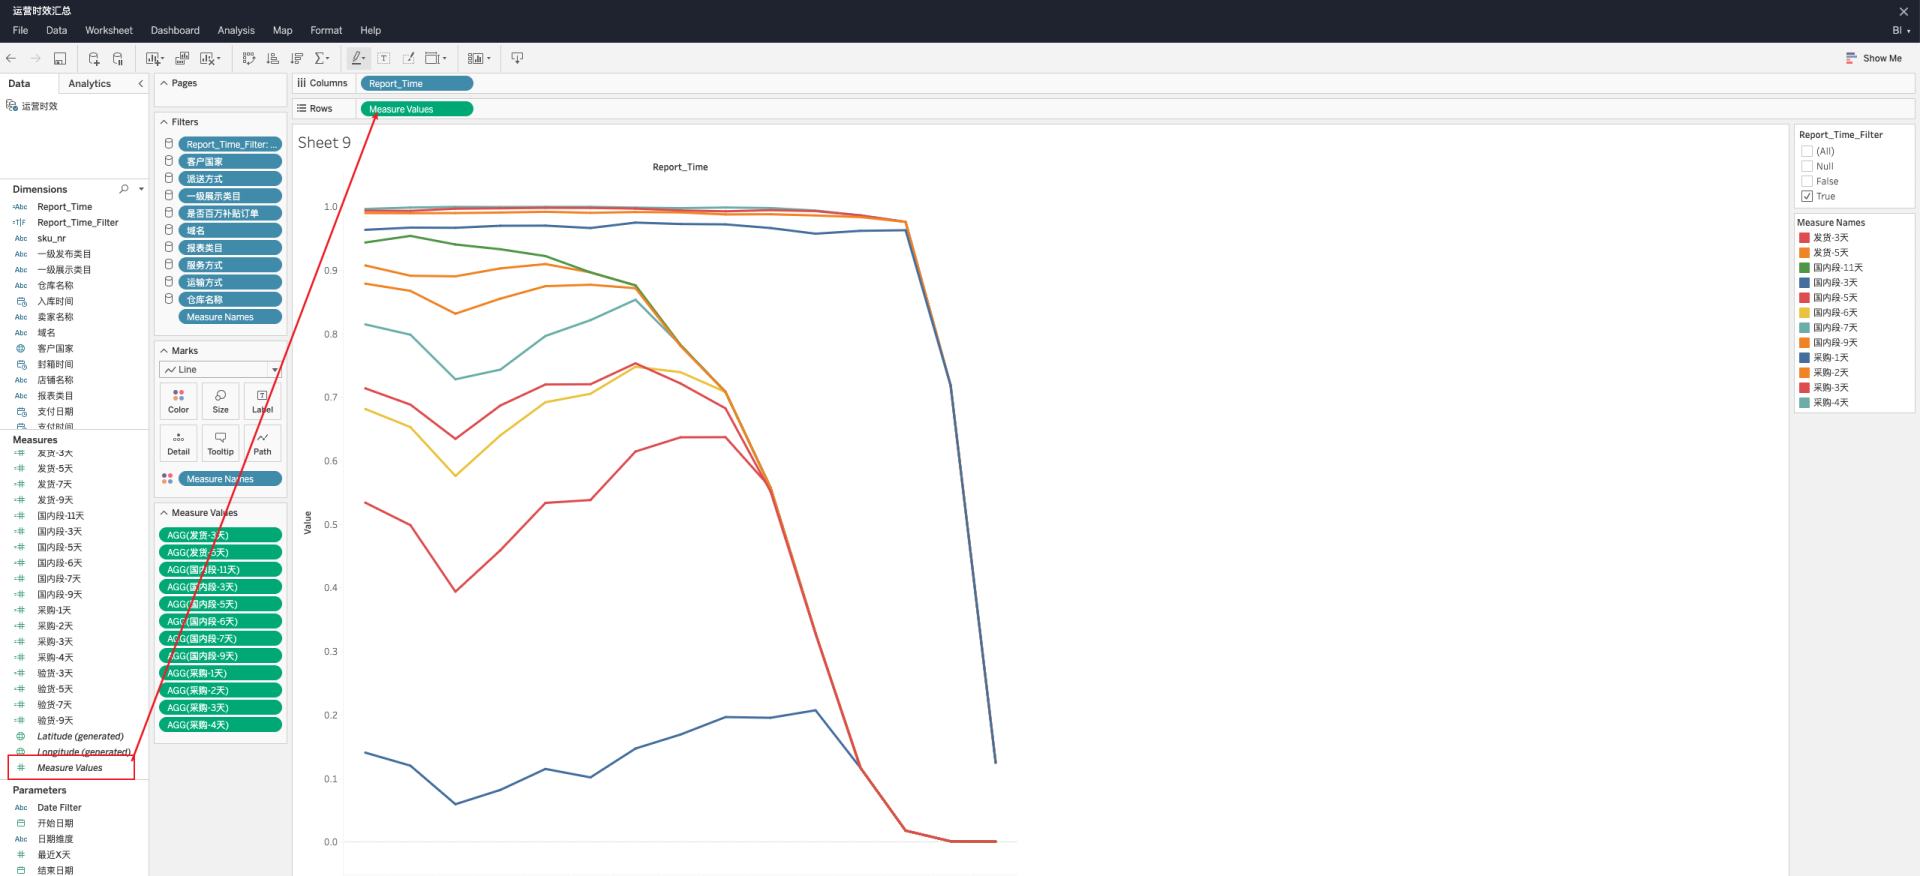Click the Show/Hide Cards icon
This screenshot has height=876, width=1920.
point(479,58)
